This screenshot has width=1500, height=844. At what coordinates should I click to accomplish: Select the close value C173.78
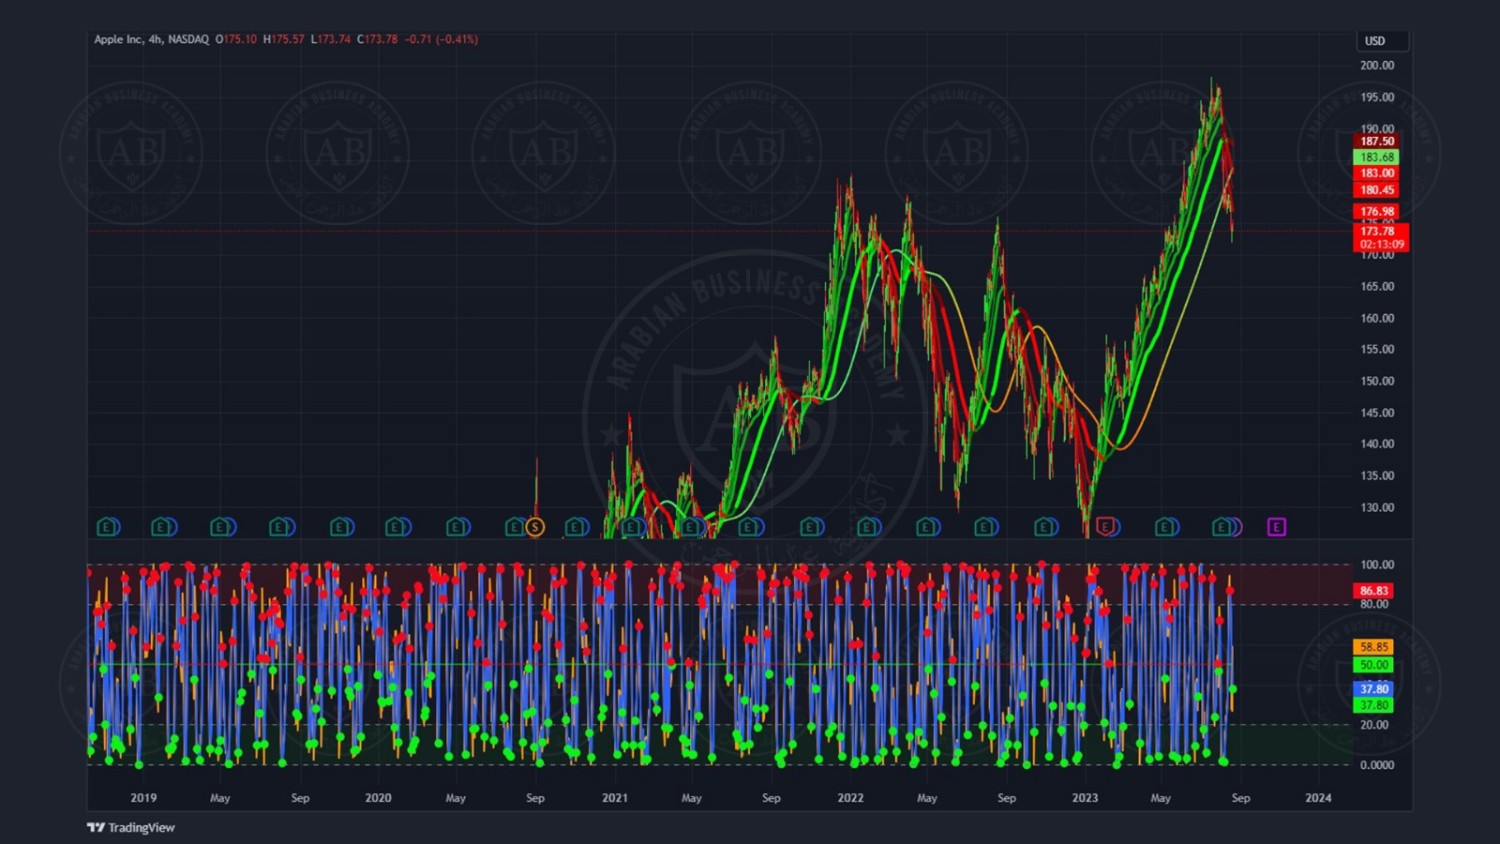[x=377, y=39]
